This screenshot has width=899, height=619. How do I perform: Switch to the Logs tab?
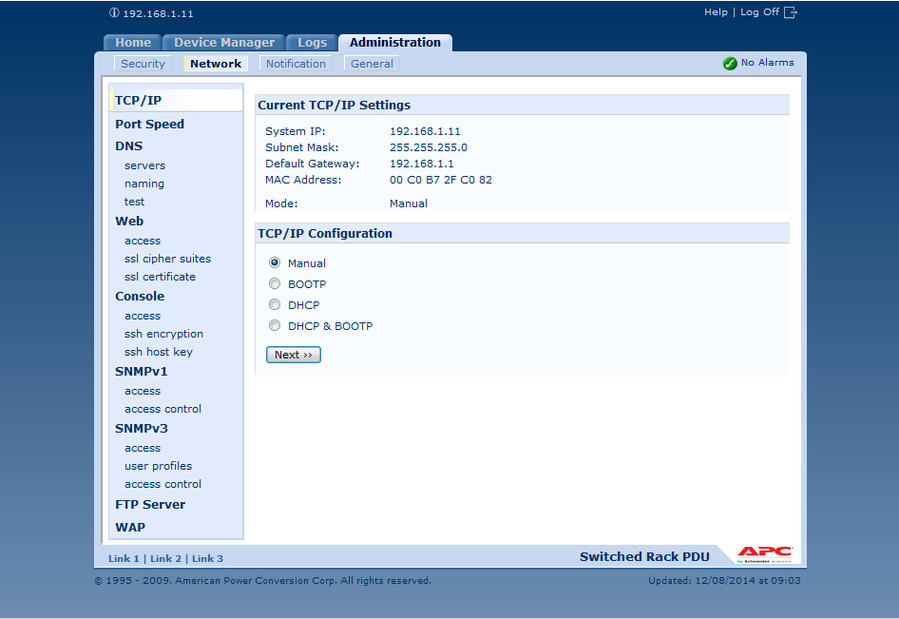312,43
